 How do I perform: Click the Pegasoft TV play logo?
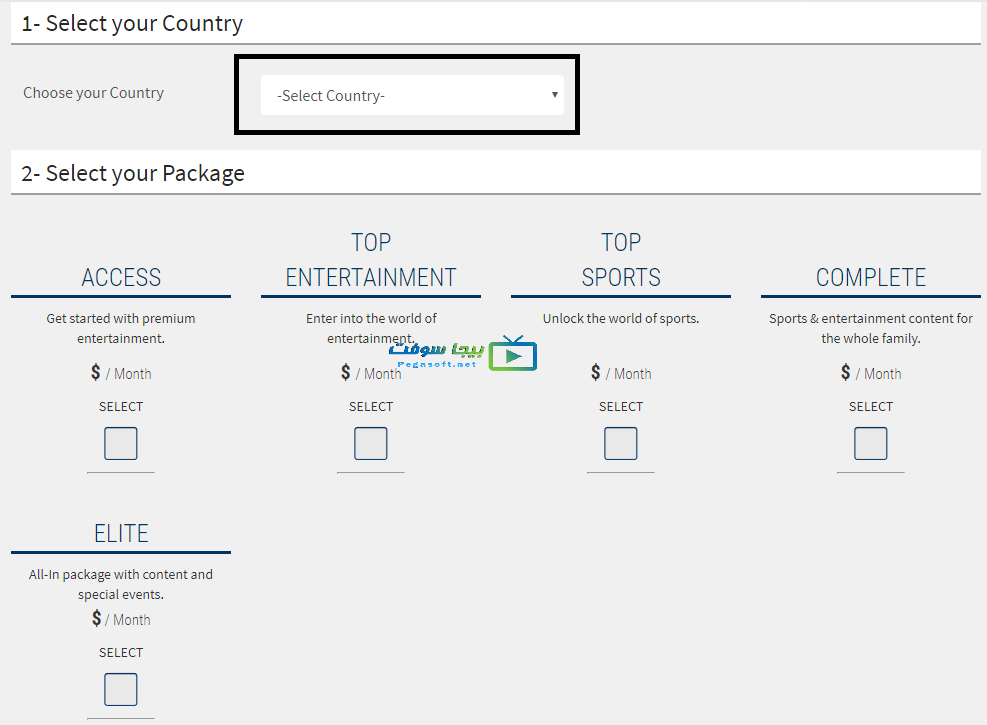513,355
